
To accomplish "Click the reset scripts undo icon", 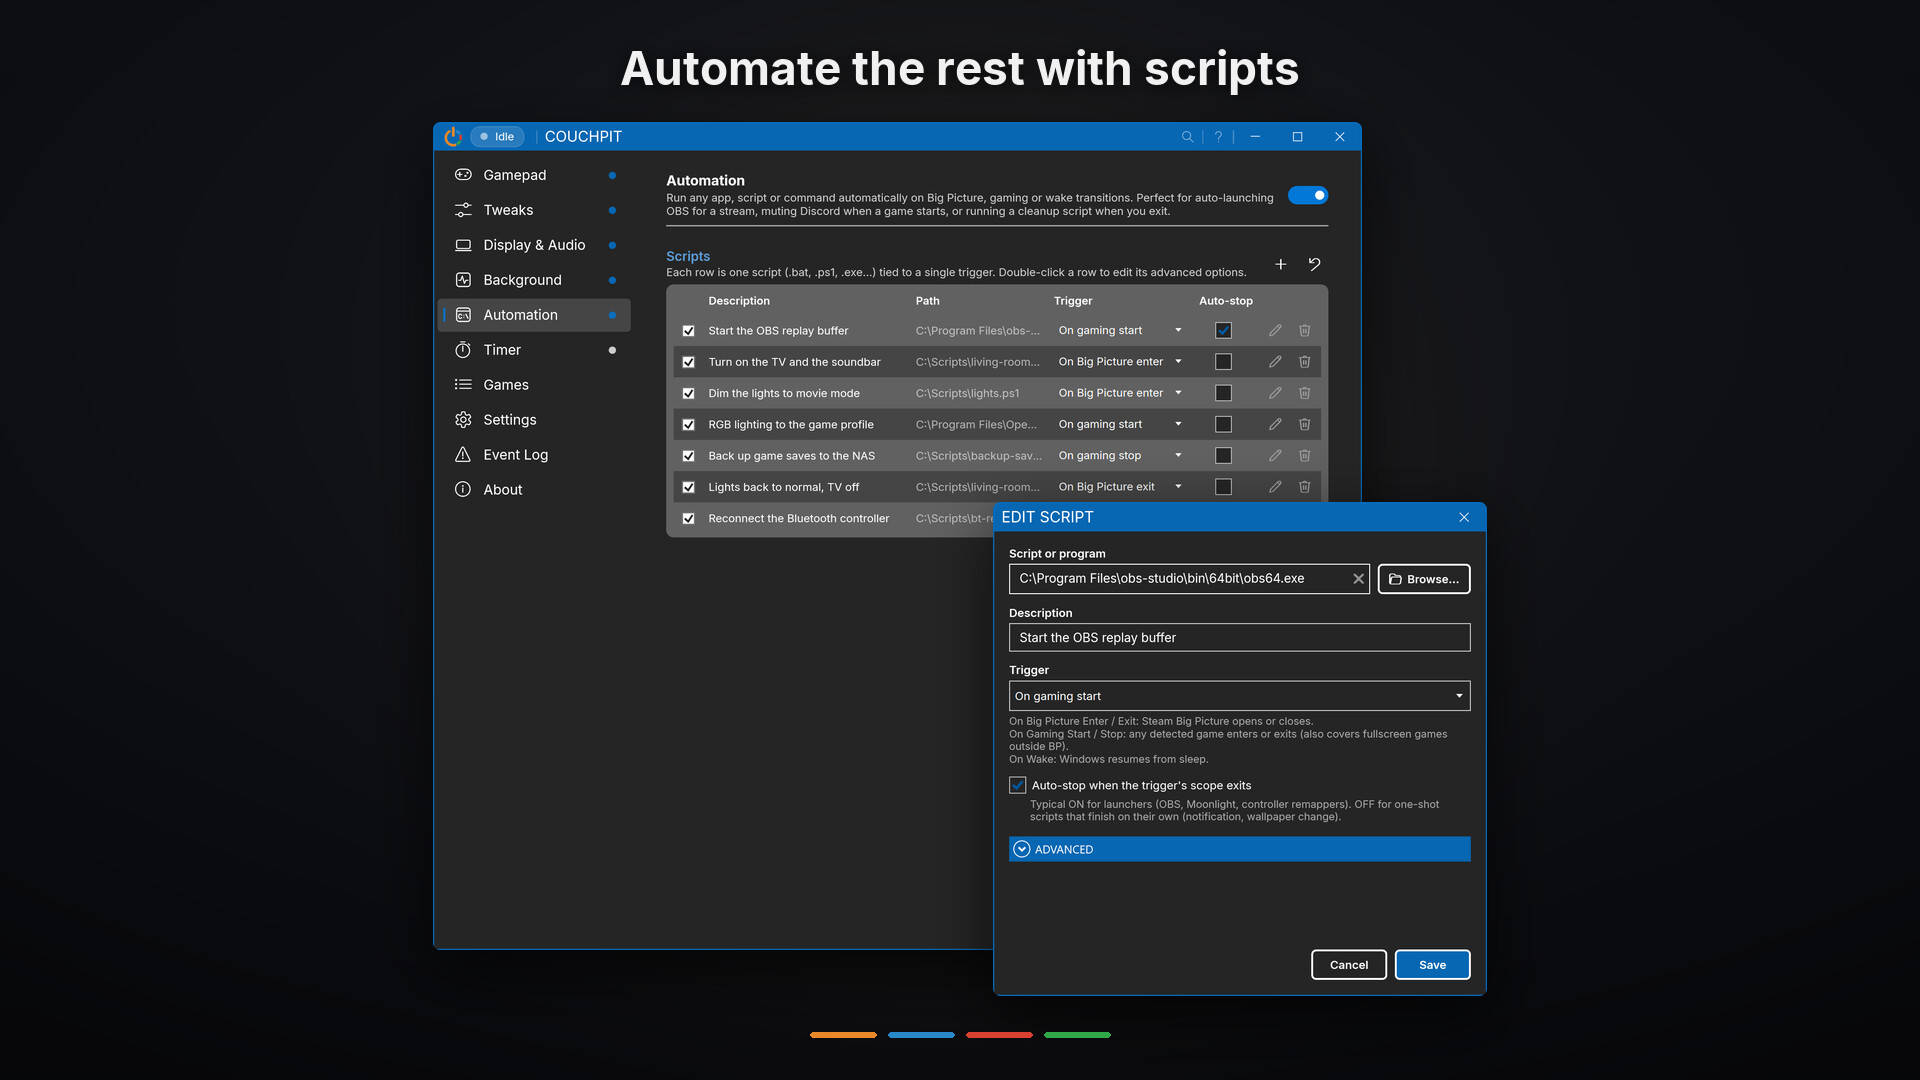I will click(1314, 264).
